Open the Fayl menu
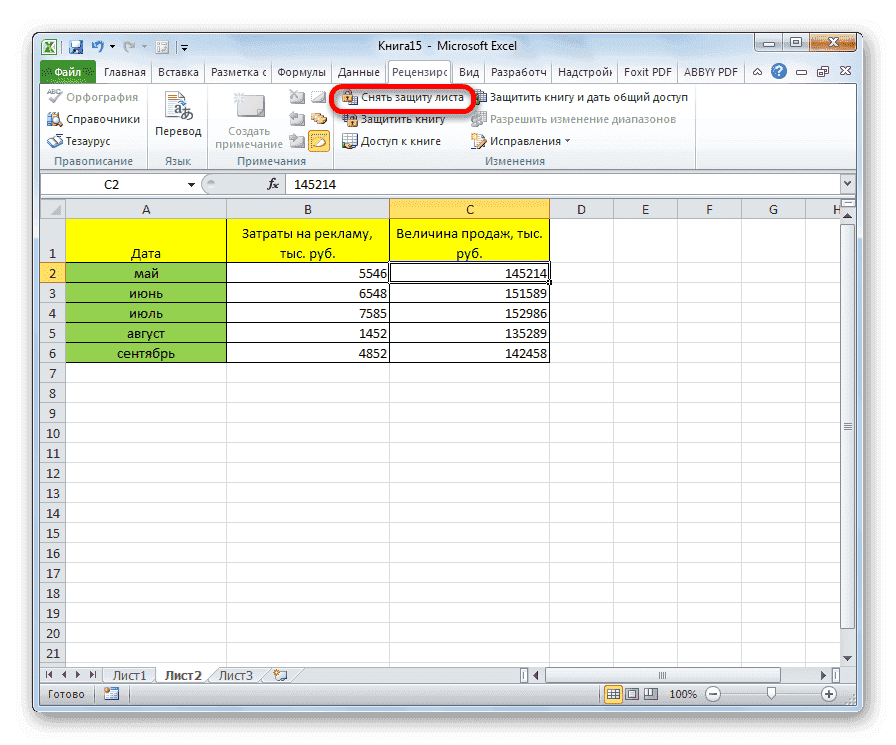Image resolution: width=896 pixels, height=745 pixels. (x=66, y=71)
